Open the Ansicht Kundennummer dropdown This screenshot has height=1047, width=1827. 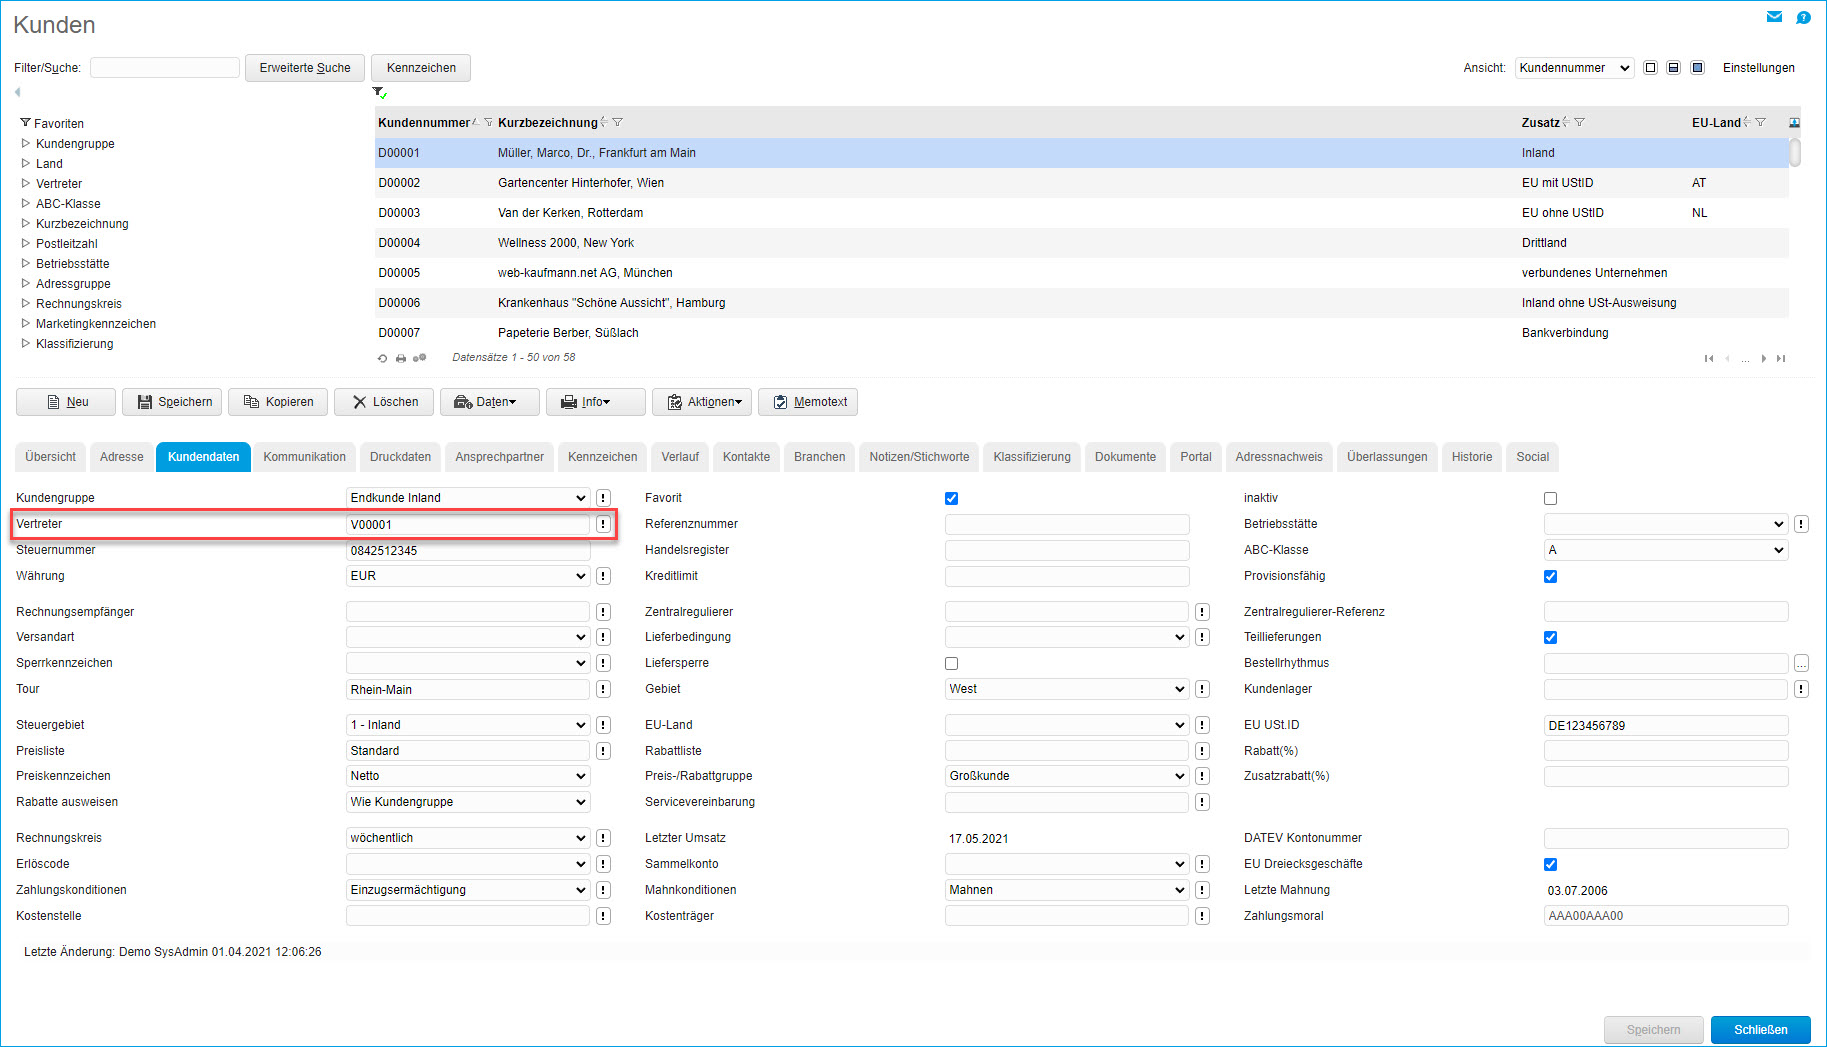[x=1574, y=68]
